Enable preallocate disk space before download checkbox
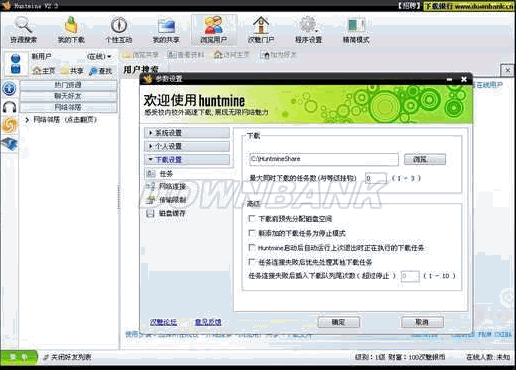The image size is (516, 370). (x=252, y=218)
